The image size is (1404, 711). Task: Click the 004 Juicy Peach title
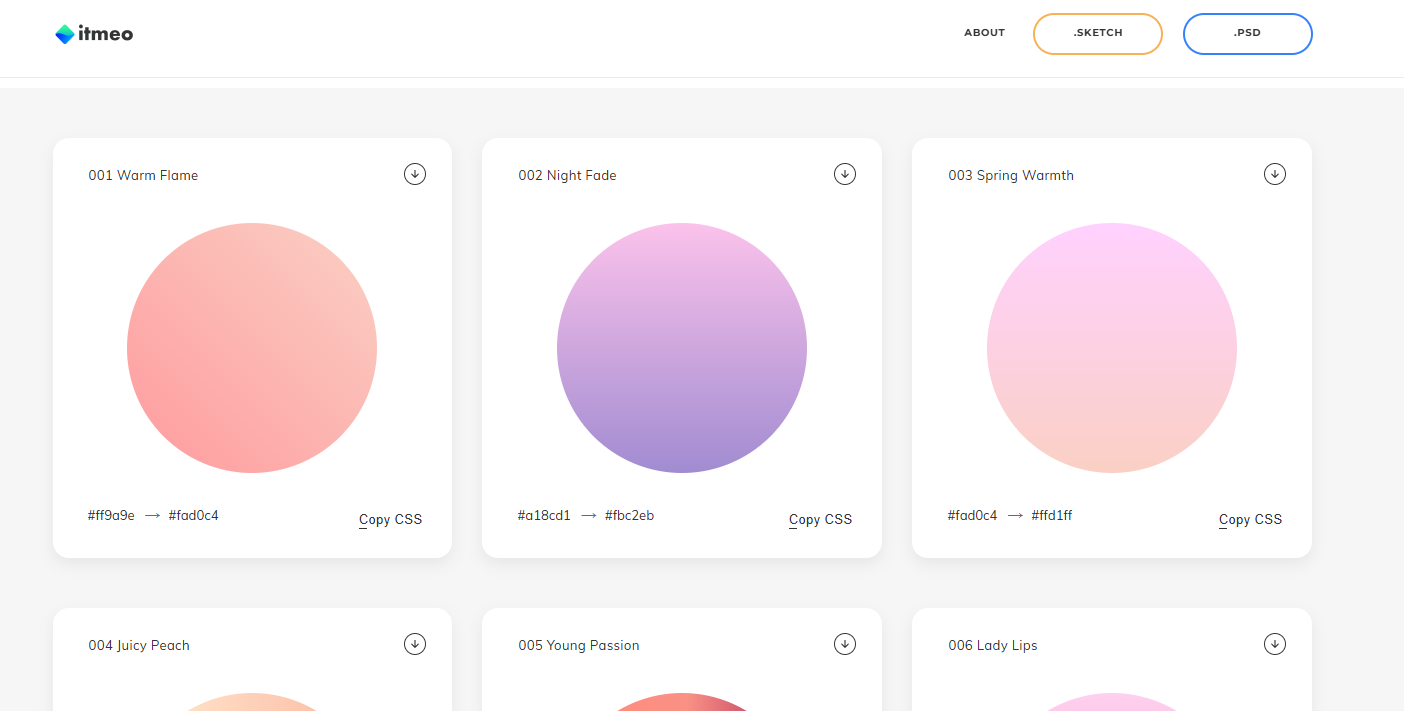[x=139, y=645]
